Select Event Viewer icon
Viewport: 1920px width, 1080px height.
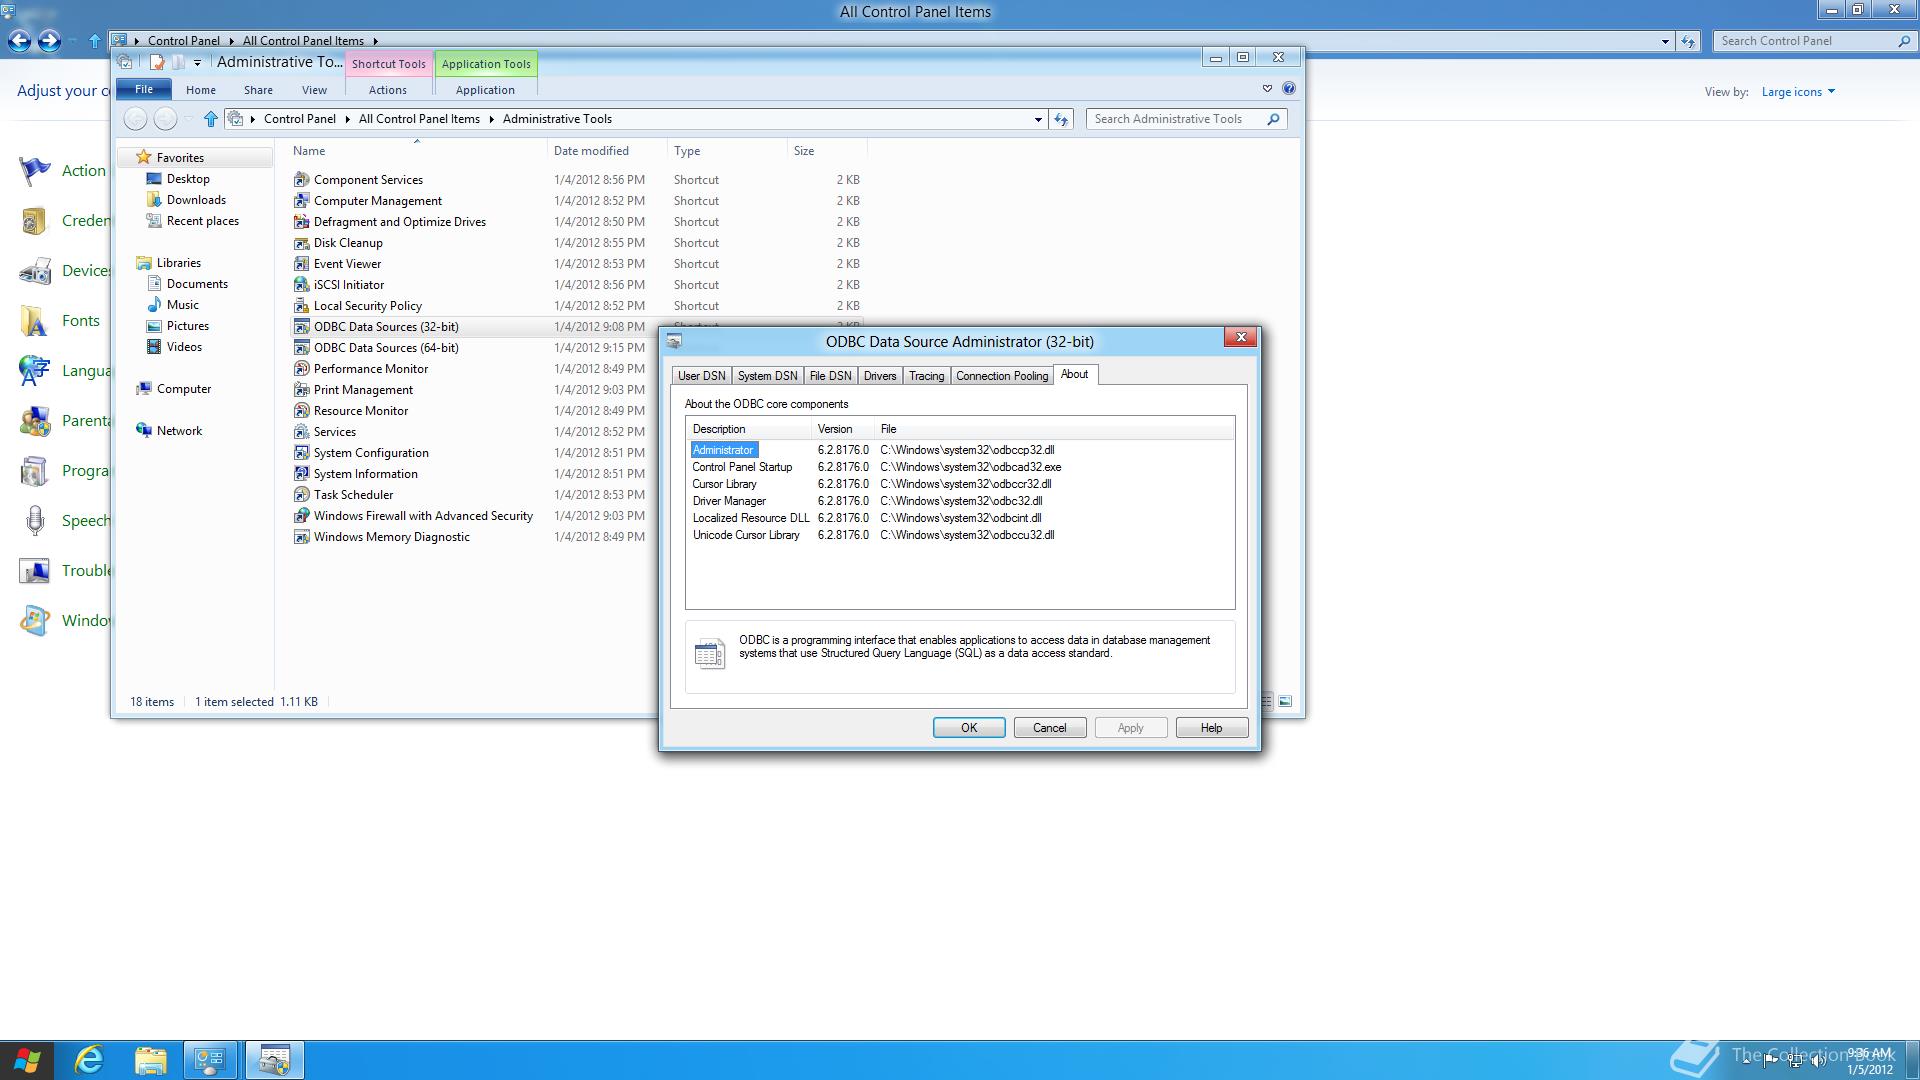[301, 264]
